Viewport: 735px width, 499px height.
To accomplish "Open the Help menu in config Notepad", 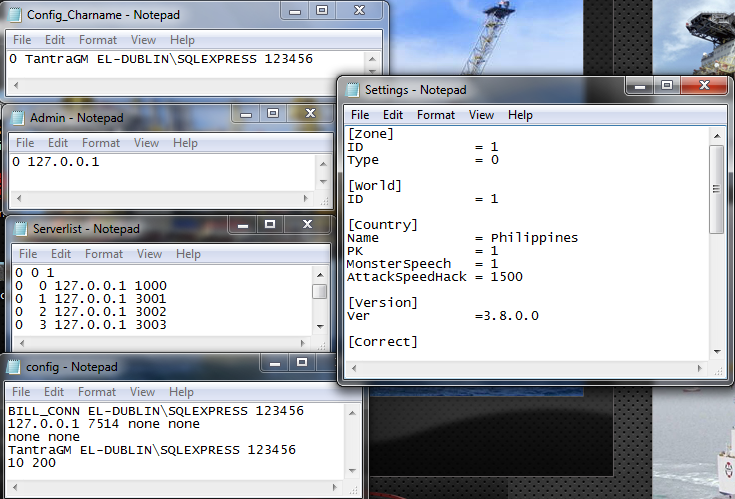I will [183, 392].
